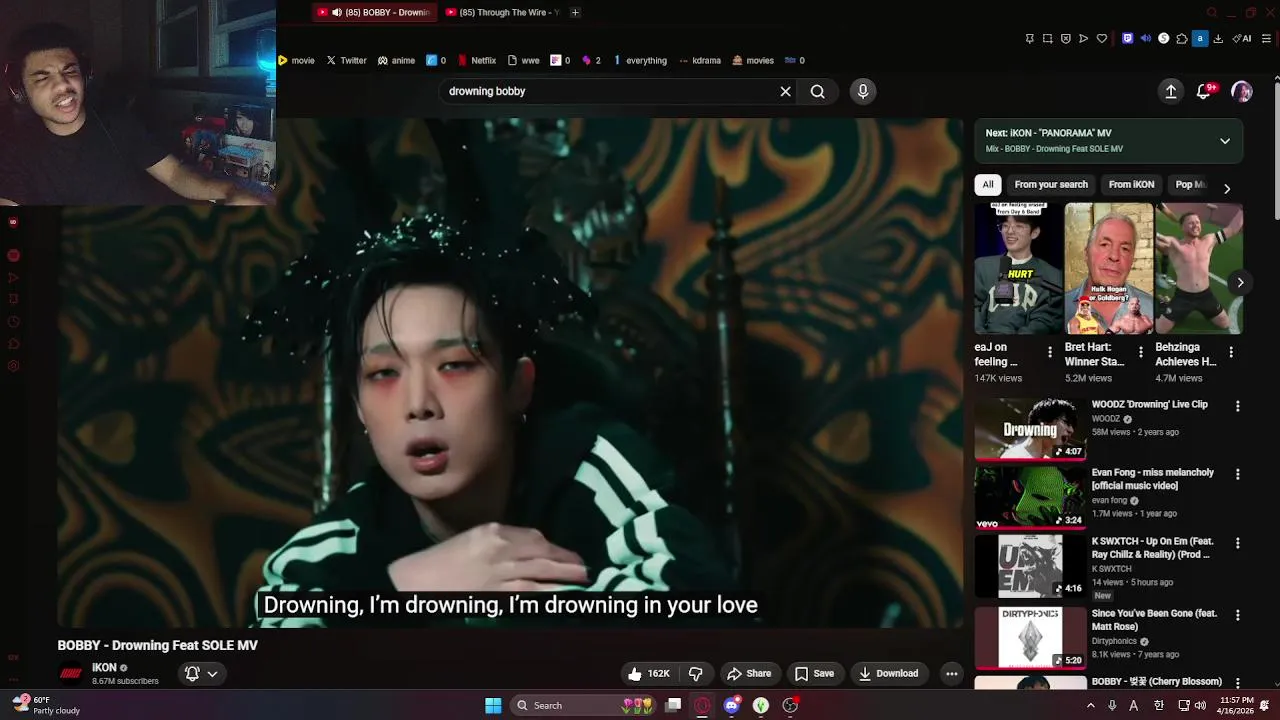The width and height of the screenshot is (1280, 720).
Task: Open eaJ on feeling short thumbnail
Action: click(x=1018, y=269)
